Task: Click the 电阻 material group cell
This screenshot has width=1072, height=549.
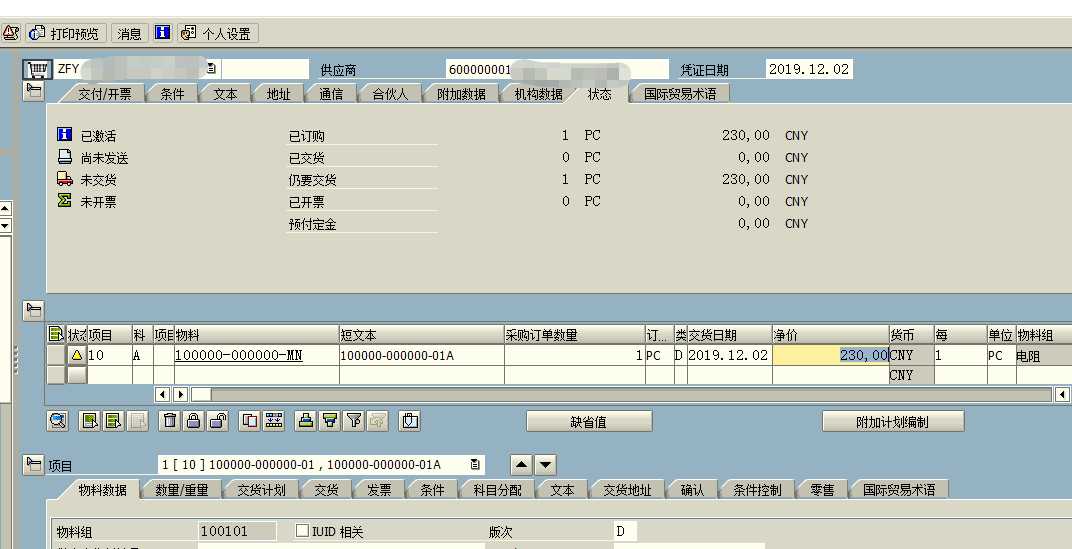Action: pyautogui.click(x=1043, y=356)
